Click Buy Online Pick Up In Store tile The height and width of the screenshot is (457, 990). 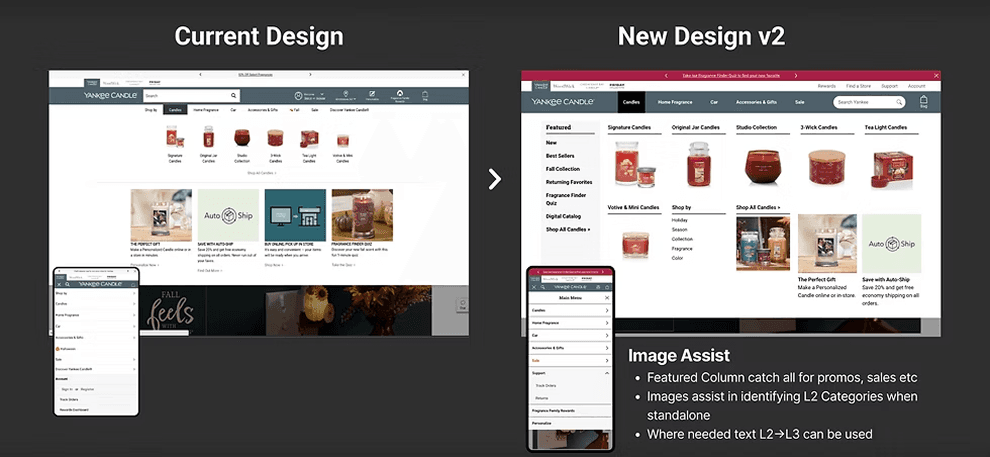tap(295, 215)
